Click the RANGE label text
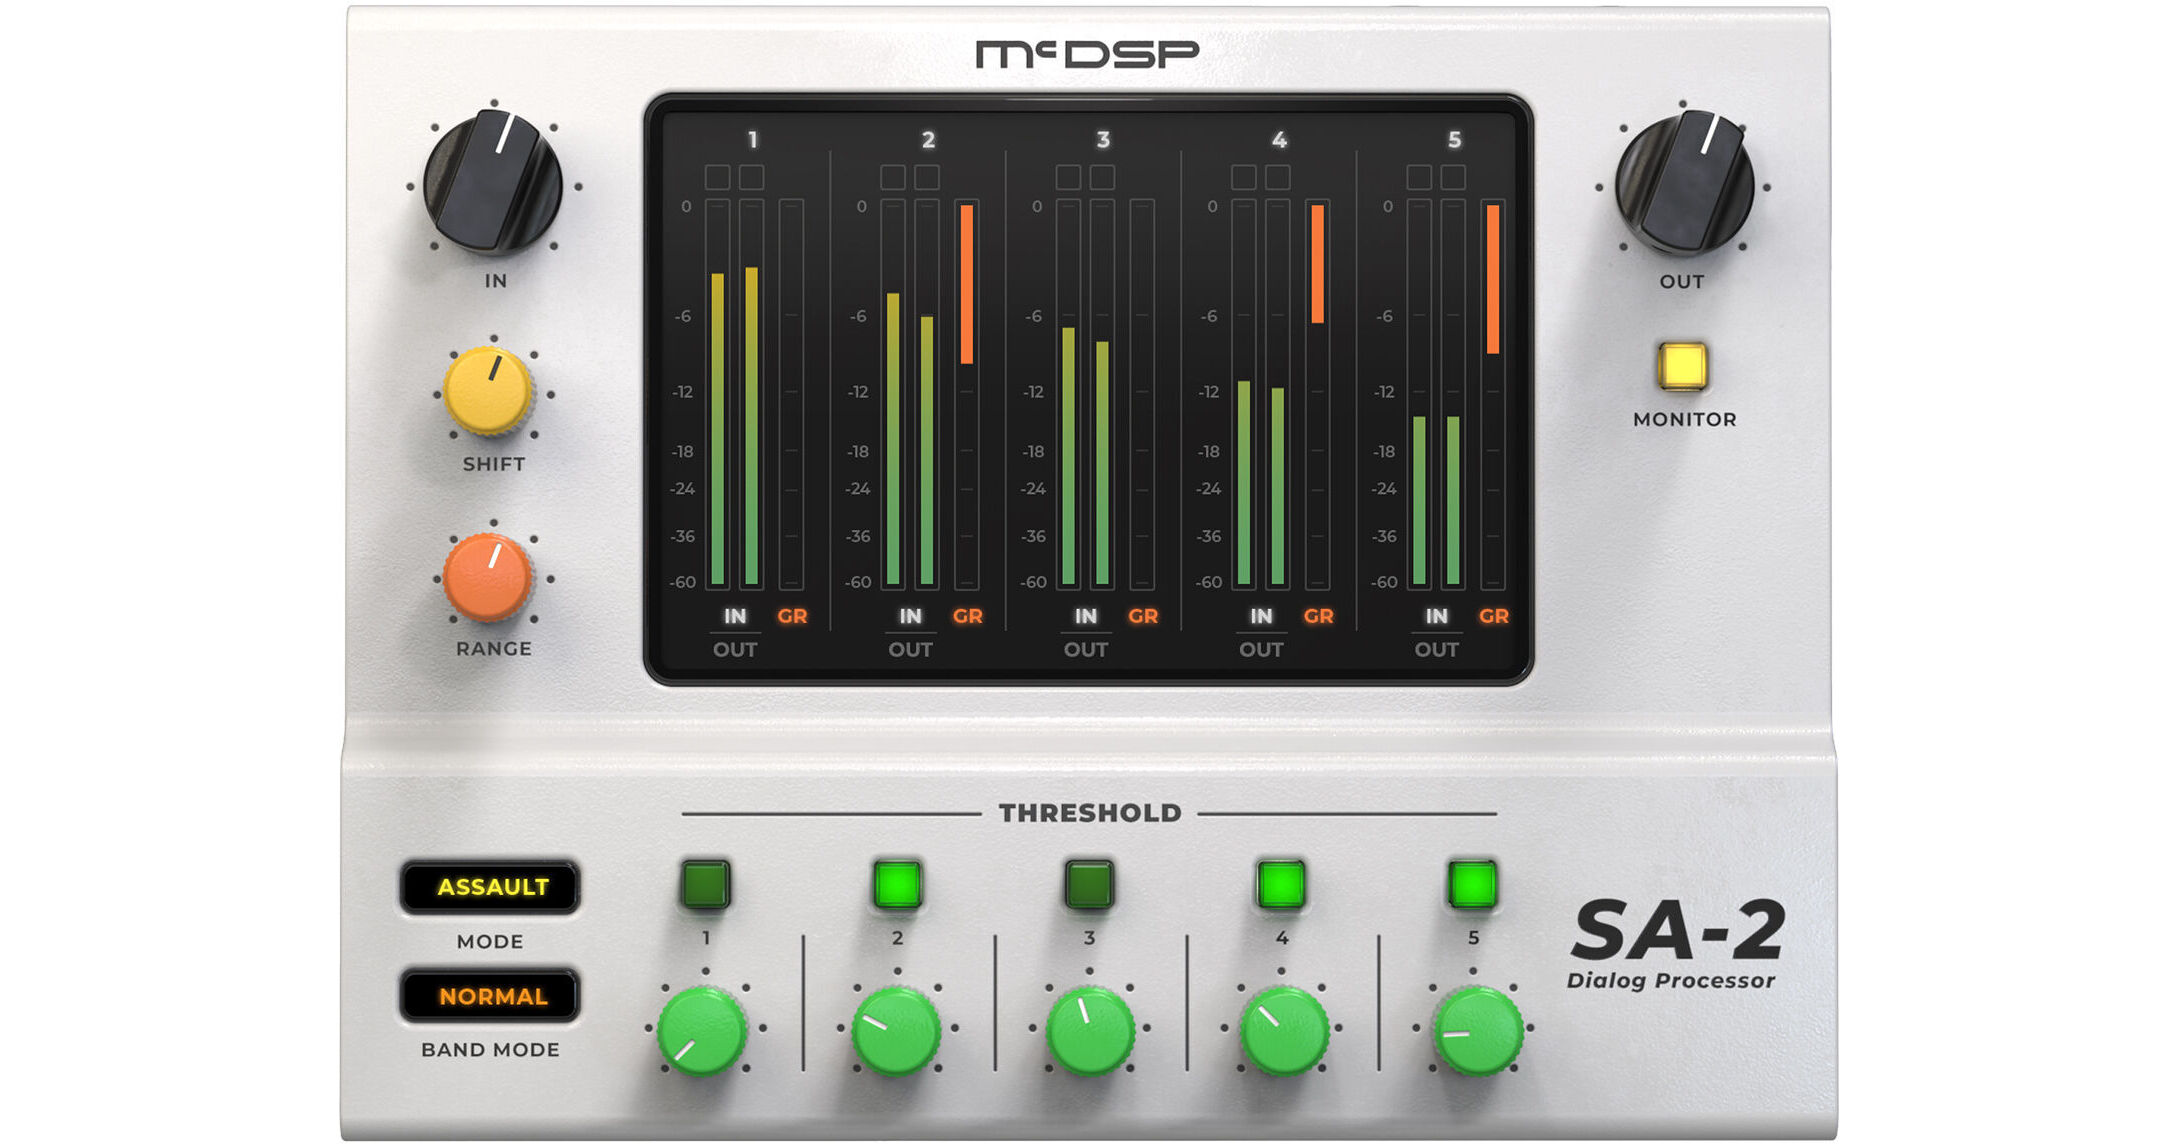This screenshot has width=2179, height=1144. [x=494, y=649]
